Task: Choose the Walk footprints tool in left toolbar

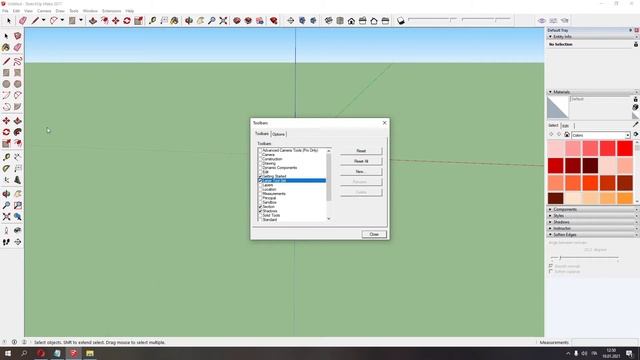Action: tap(6, 242)
